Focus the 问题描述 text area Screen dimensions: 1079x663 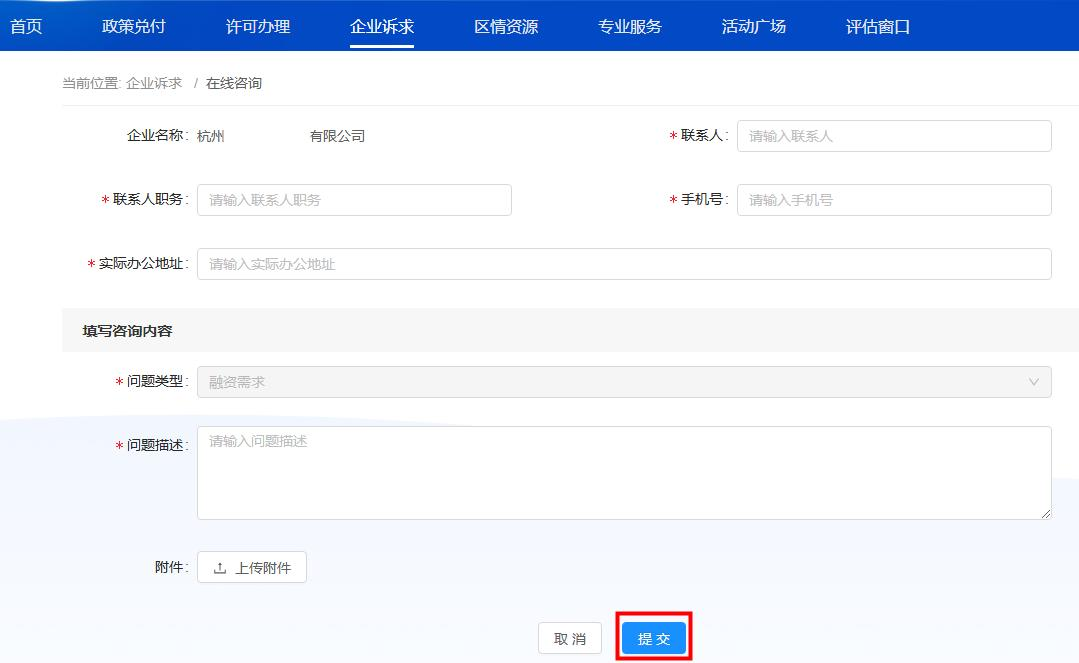624,473
